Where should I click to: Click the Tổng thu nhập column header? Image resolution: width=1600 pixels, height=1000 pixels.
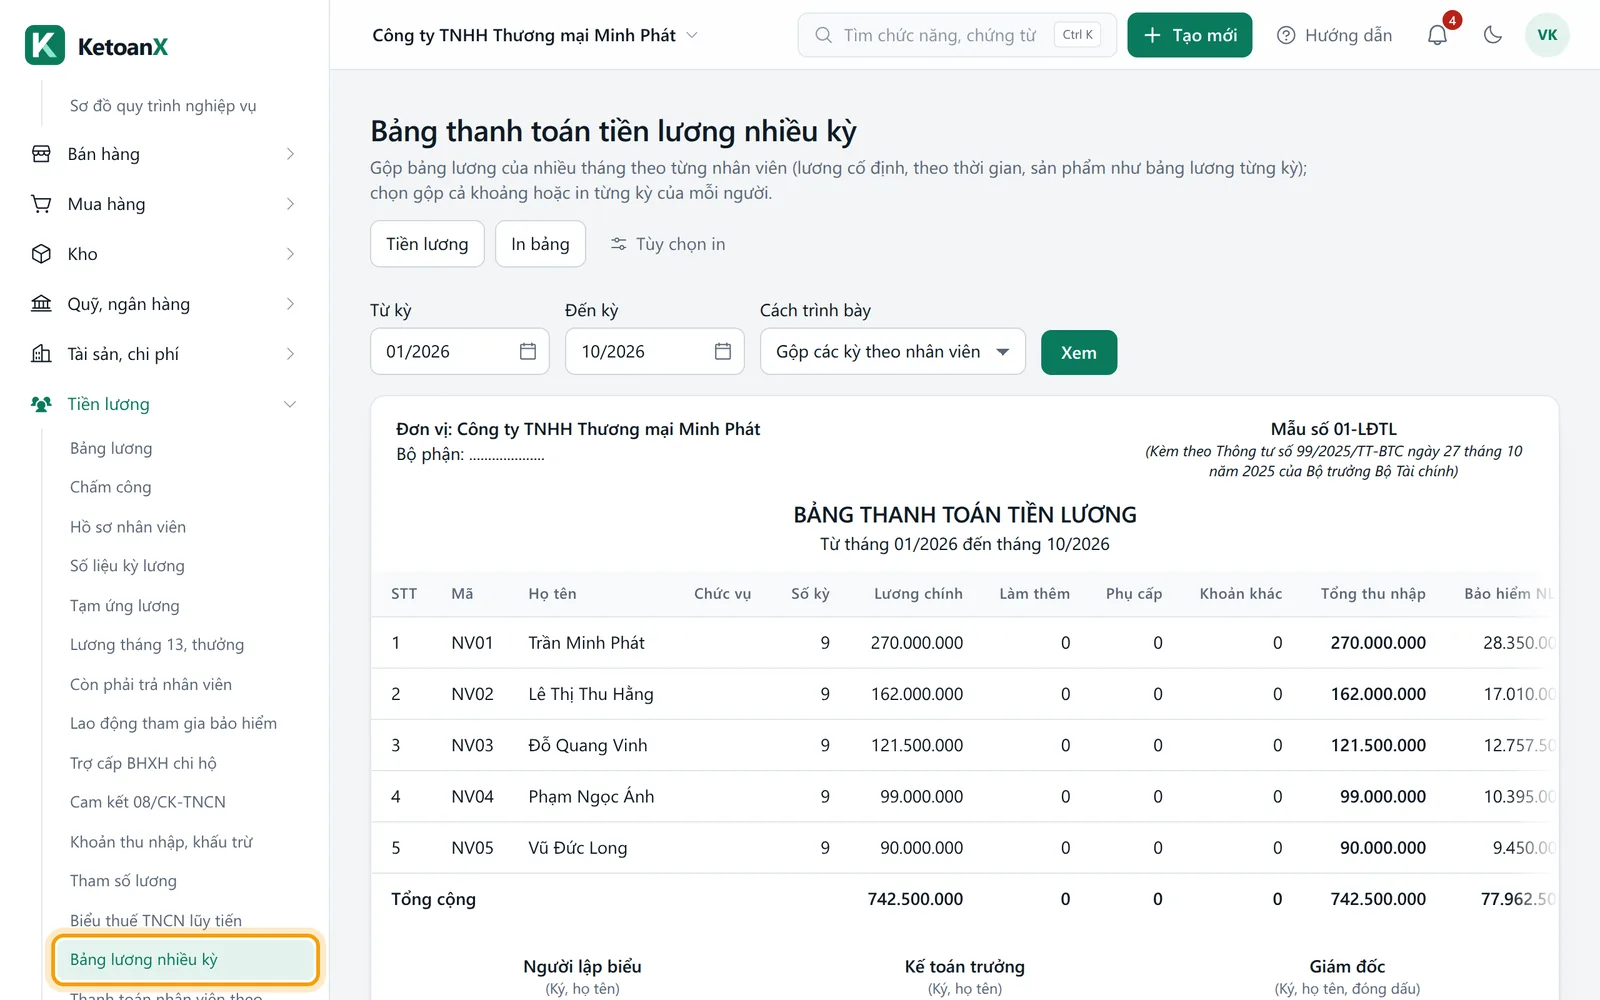(x=1373, y=594)
